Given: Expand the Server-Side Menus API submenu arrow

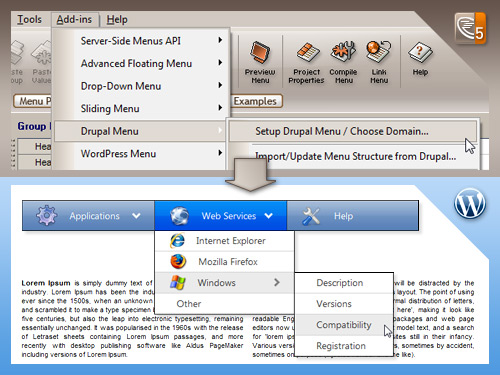Looking at the screenshot, I should pyautogui.click(x=220, y=40).
